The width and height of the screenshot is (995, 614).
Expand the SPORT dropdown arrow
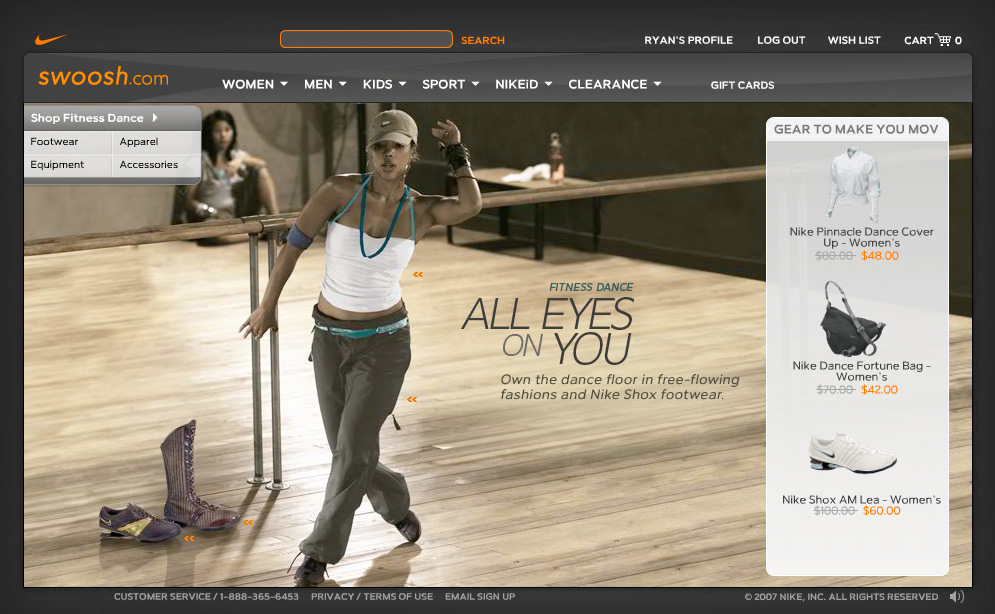click(x=475, y=84)
